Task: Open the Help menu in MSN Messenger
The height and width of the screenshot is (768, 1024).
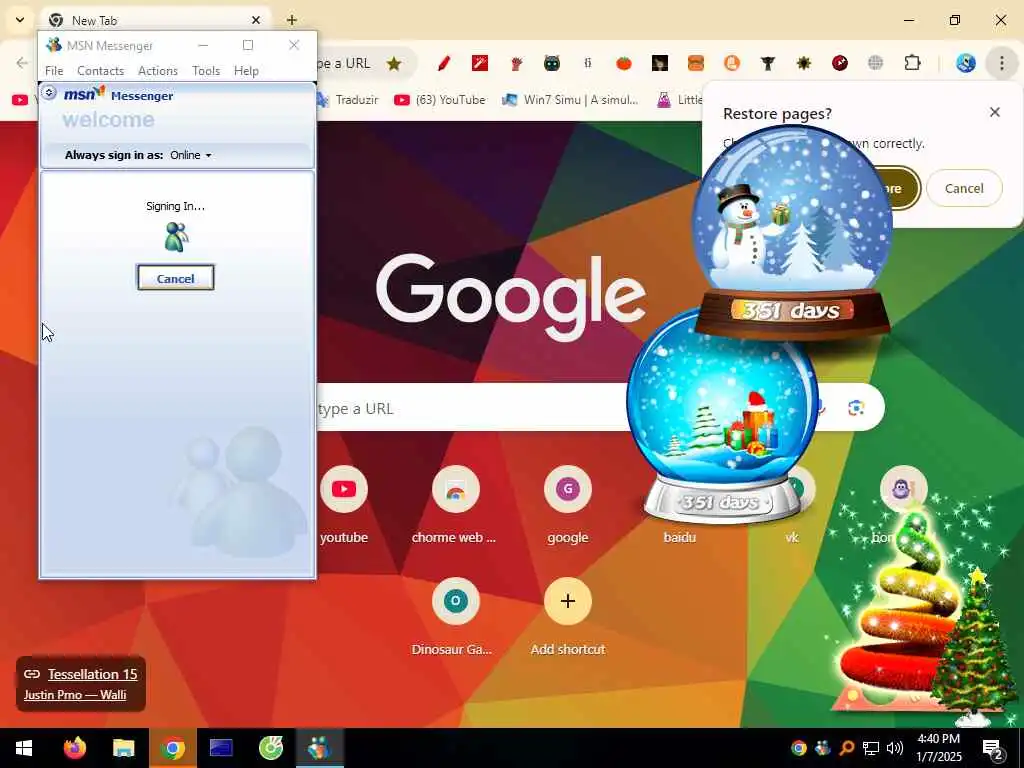Action: pyautogui.click(x=246, y=71)
